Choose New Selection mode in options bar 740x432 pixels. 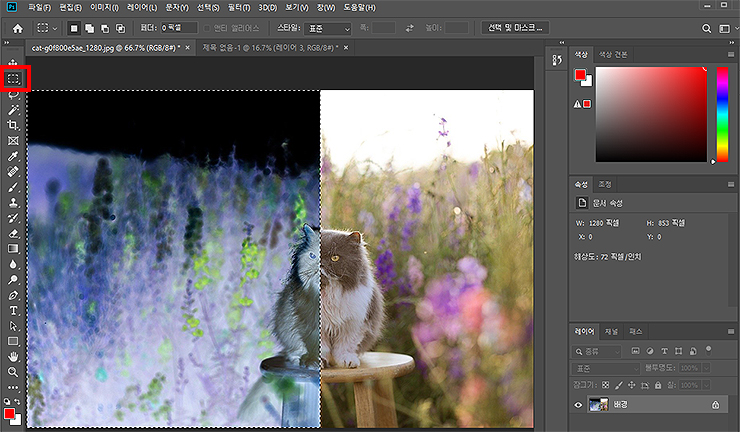(x=74, y=28)
